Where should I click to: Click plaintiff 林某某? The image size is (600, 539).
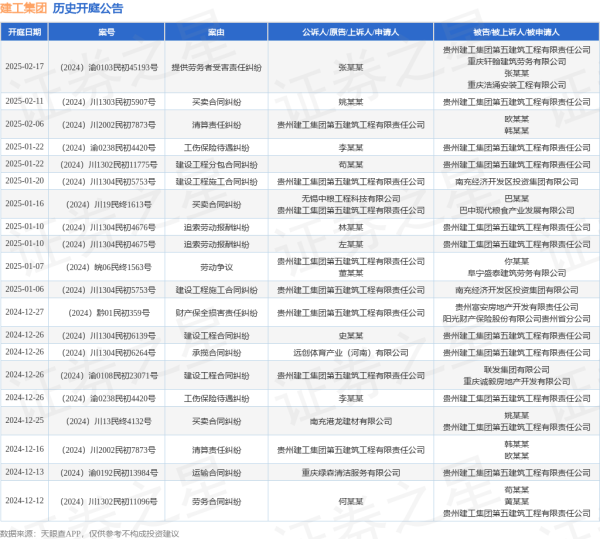point(351,228)
